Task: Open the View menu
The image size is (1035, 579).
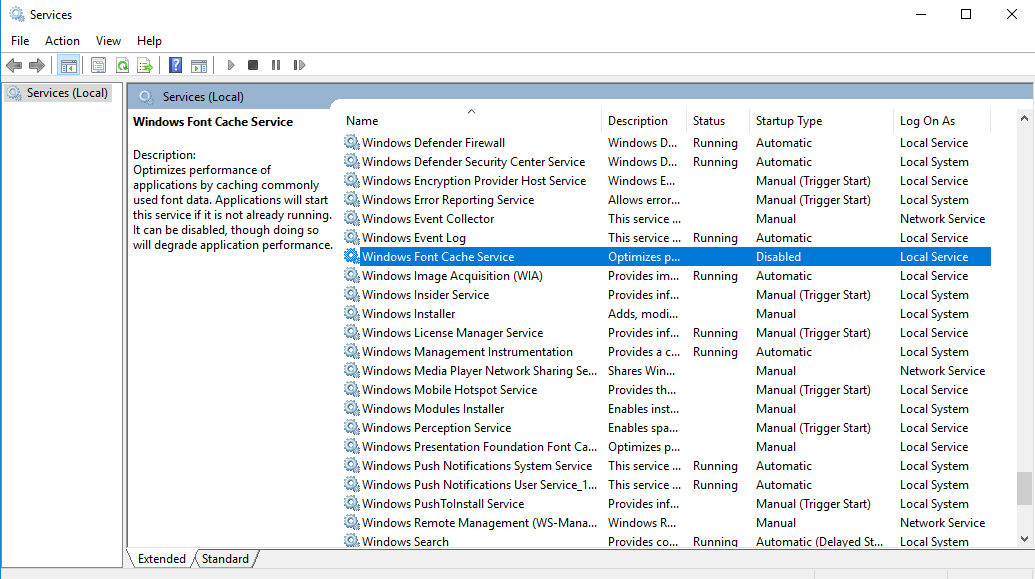Action: (108, 41)
